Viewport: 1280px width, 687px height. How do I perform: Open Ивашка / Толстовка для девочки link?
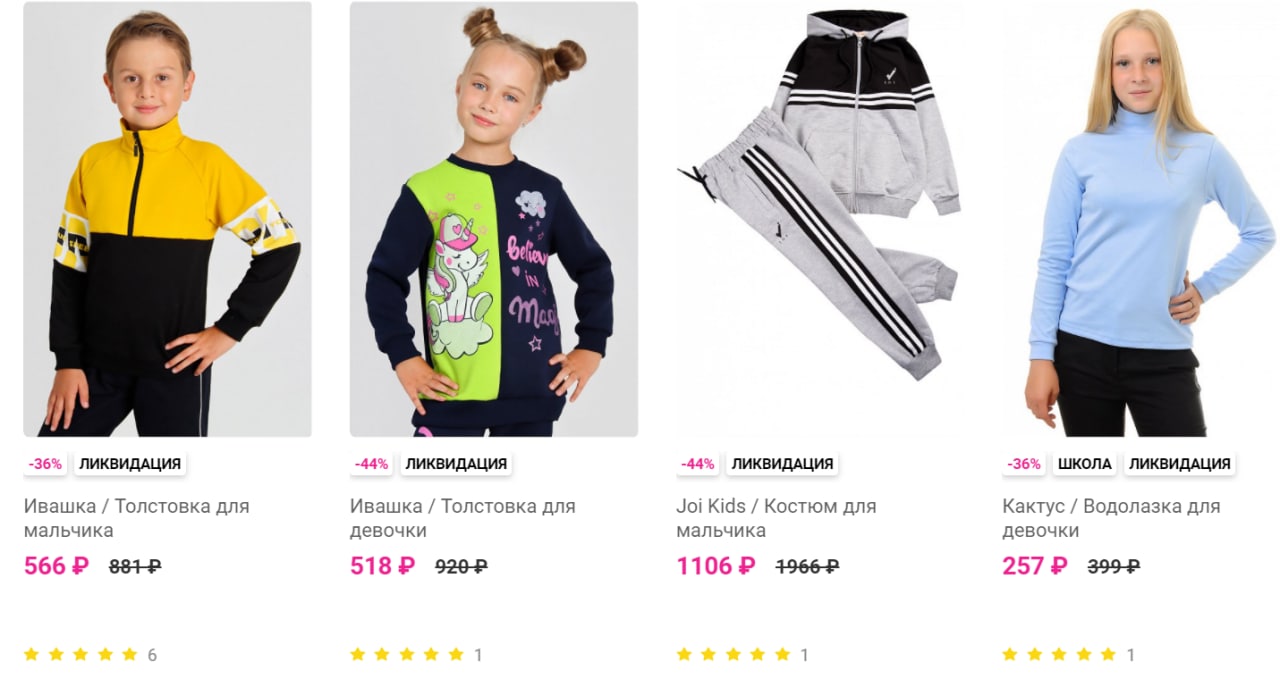[x=462, y=518]
